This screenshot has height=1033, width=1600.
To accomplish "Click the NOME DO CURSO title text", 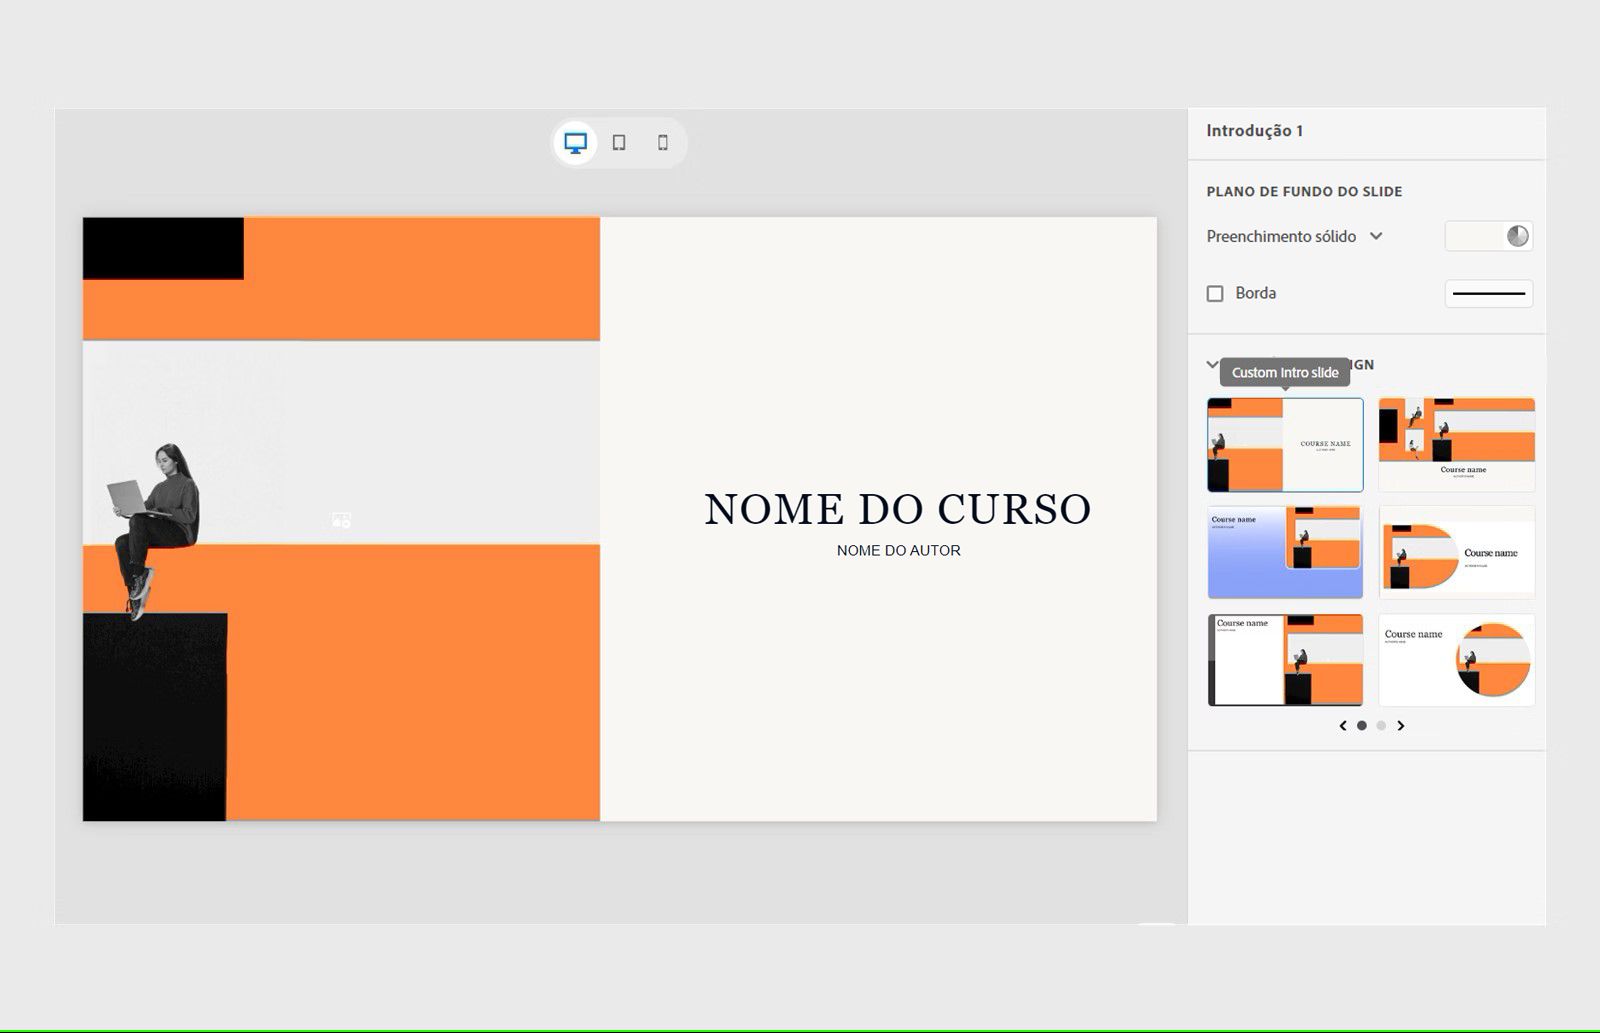I will 897,508.
